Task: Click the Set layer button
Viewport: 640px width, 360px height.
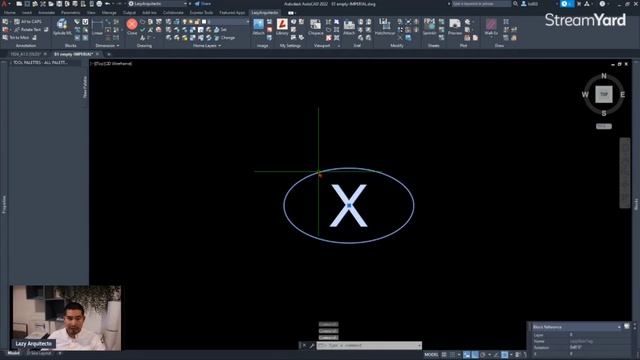Action: [220, 30]
